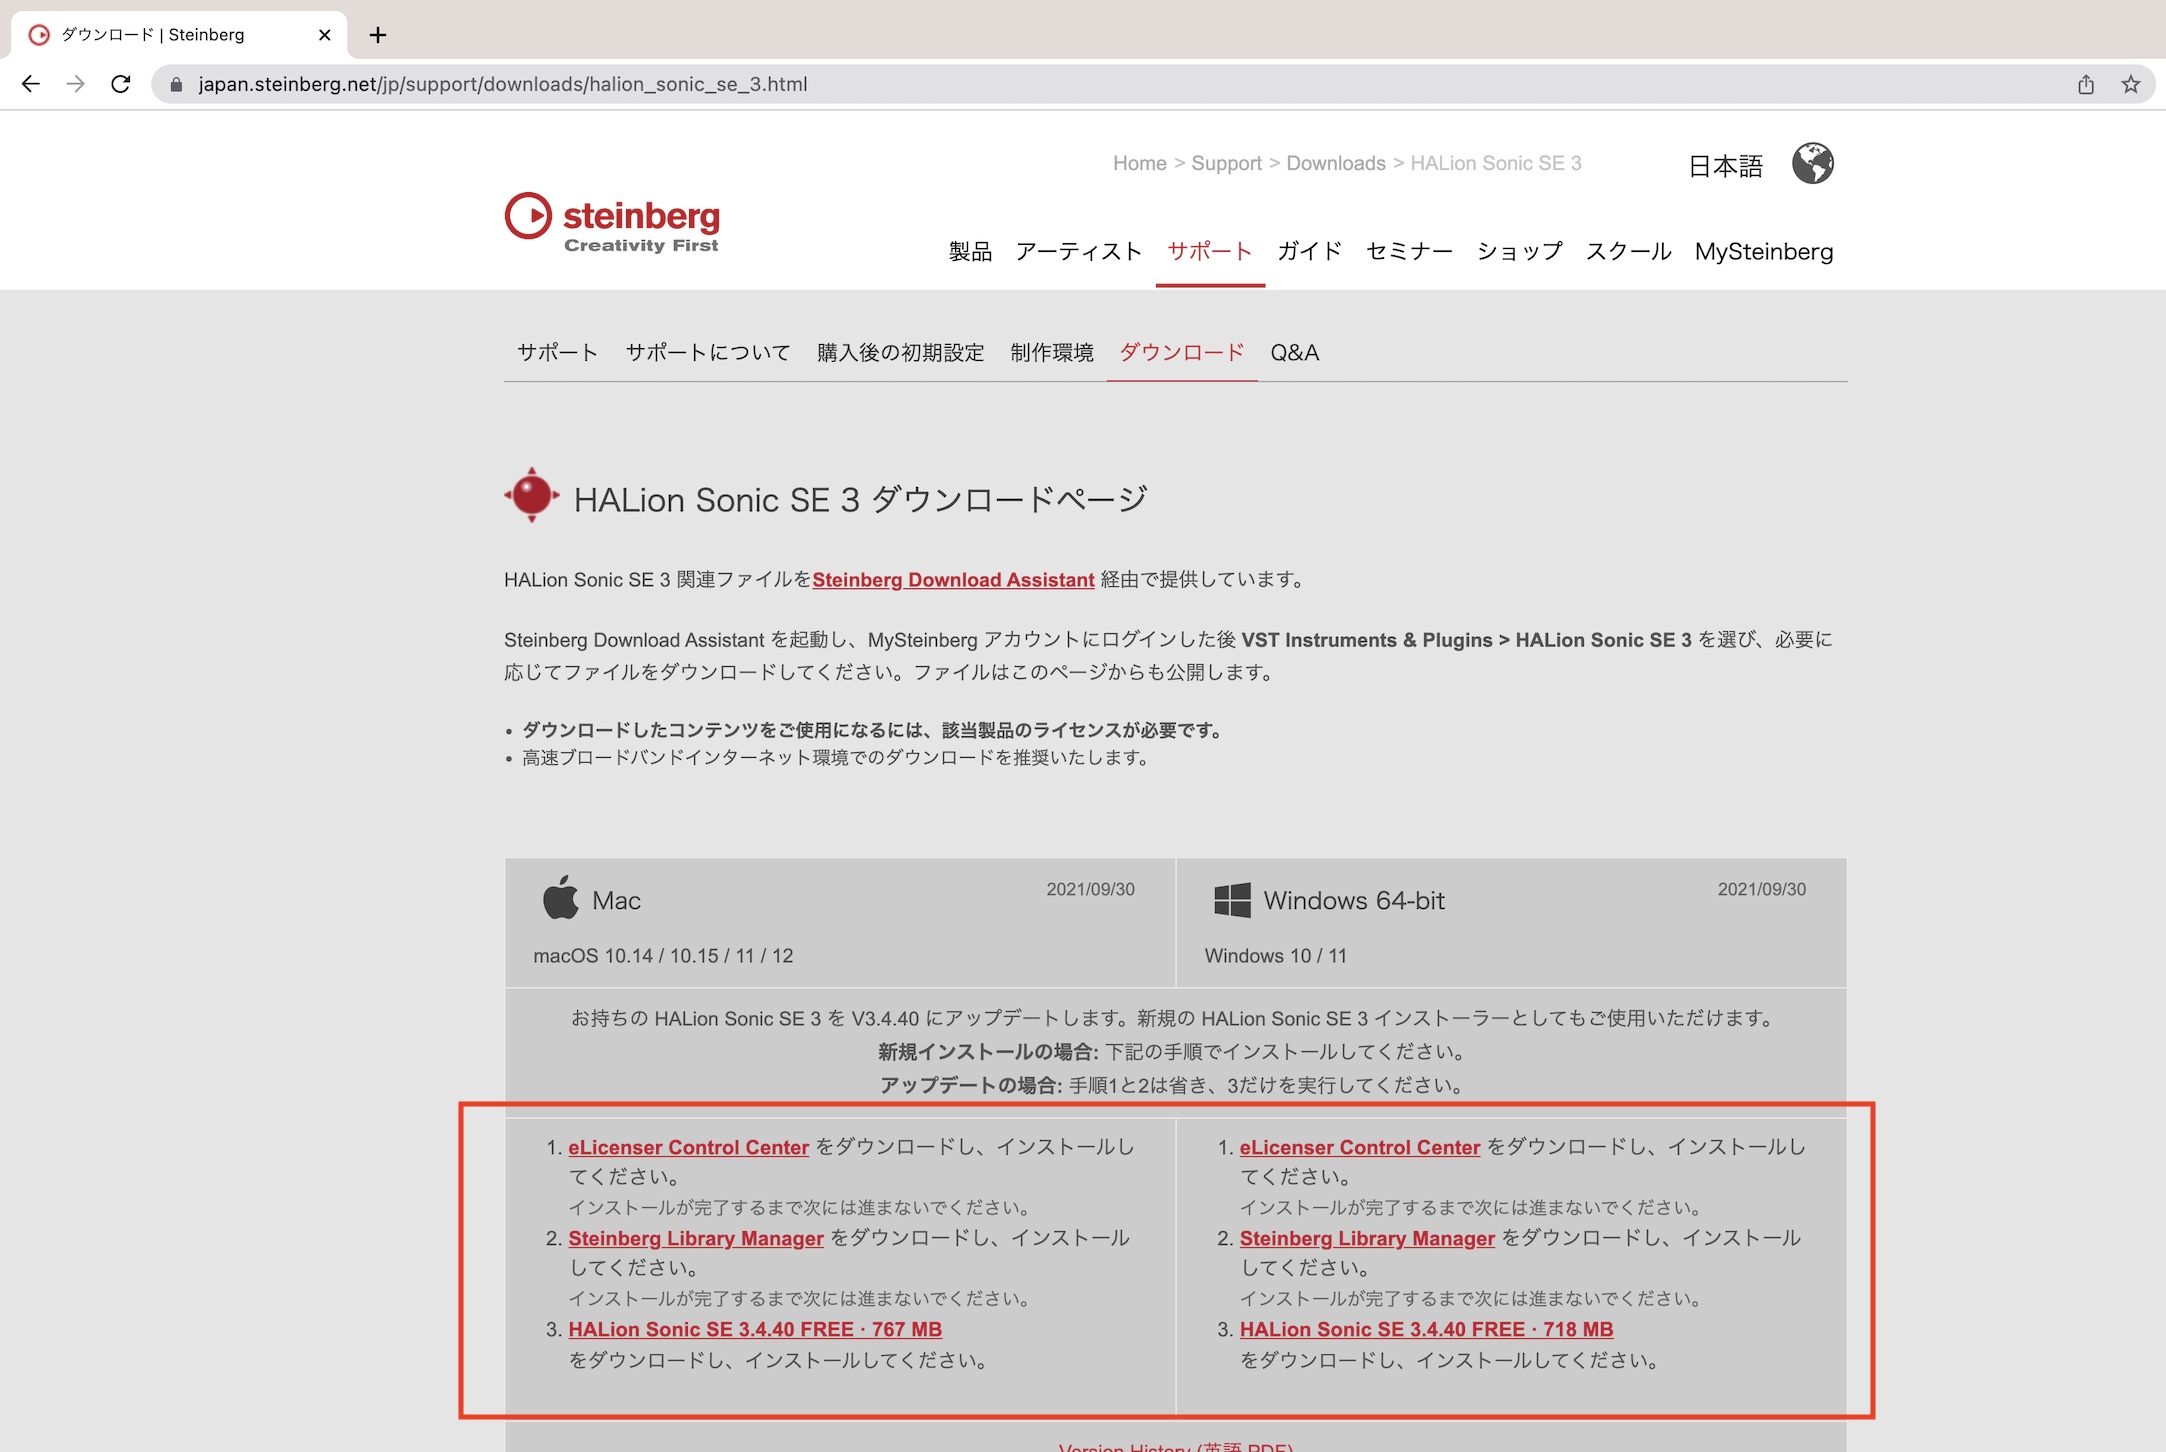Click the Windows icon in download section
This screenshot has width=2166, height=1452.
tap(1225, 898)
